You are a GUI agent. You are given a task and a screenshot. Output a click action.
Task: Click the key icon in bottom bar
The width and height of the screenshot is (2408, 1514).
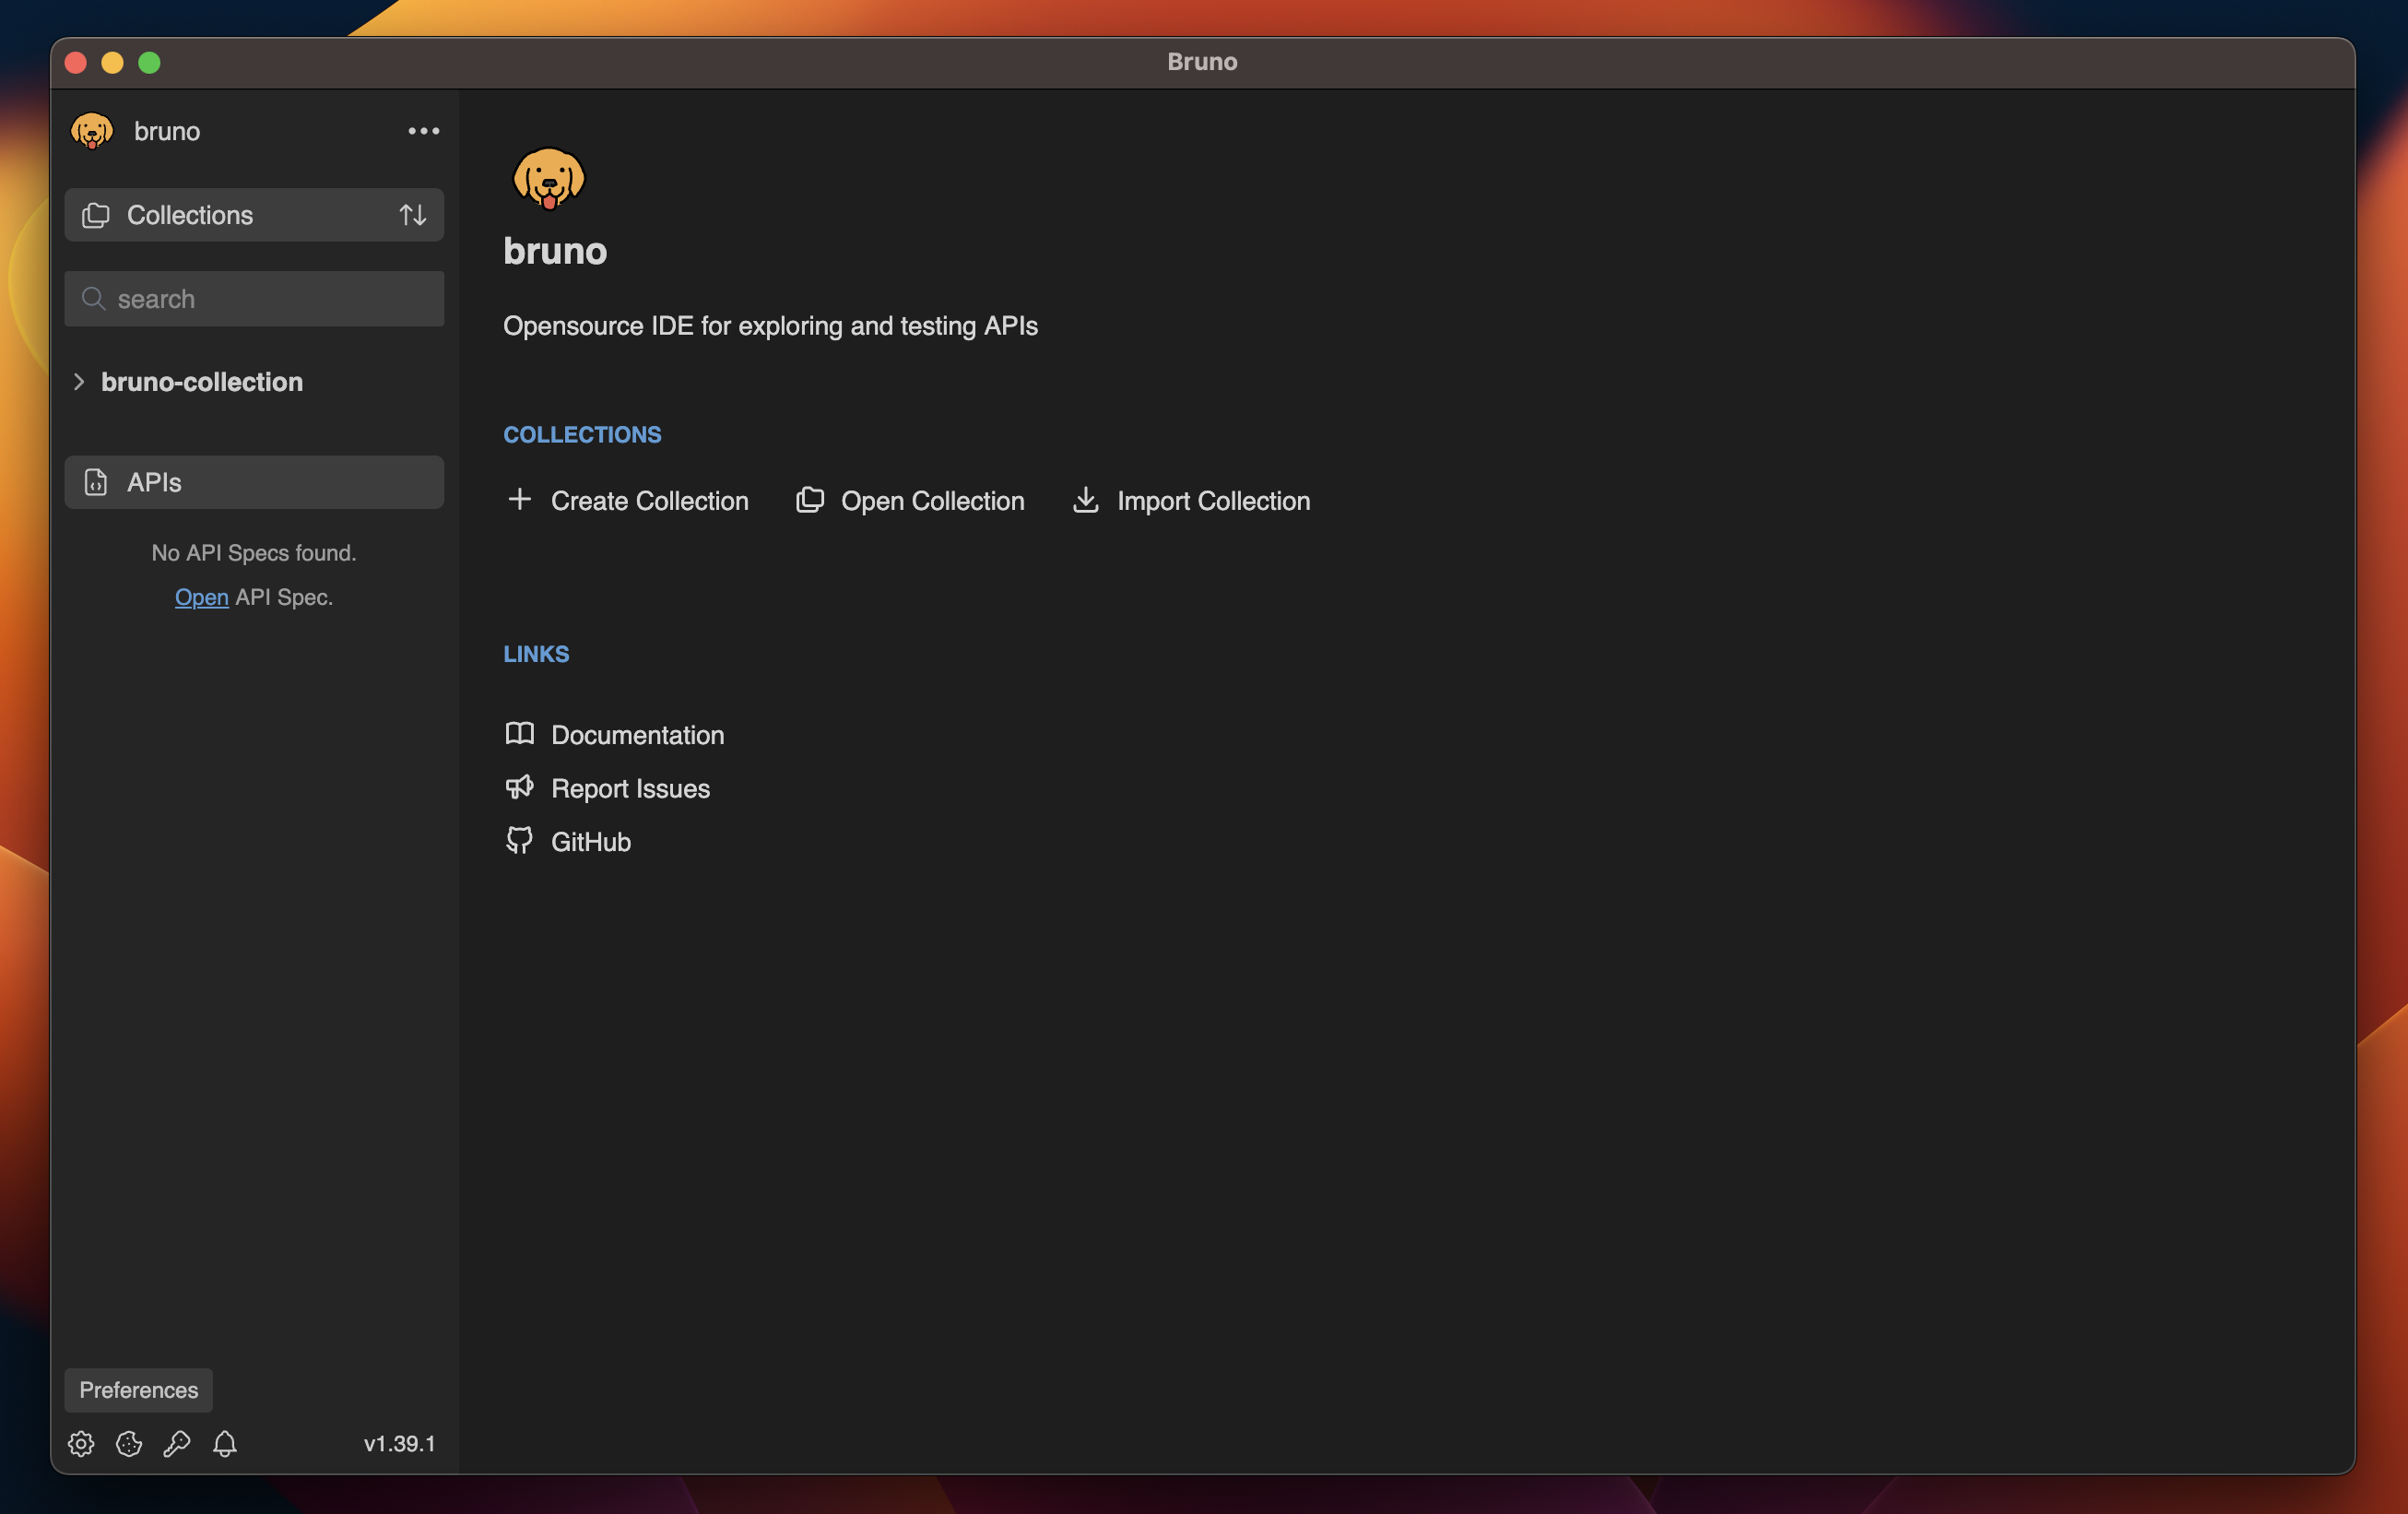[x=177, y=1443]
